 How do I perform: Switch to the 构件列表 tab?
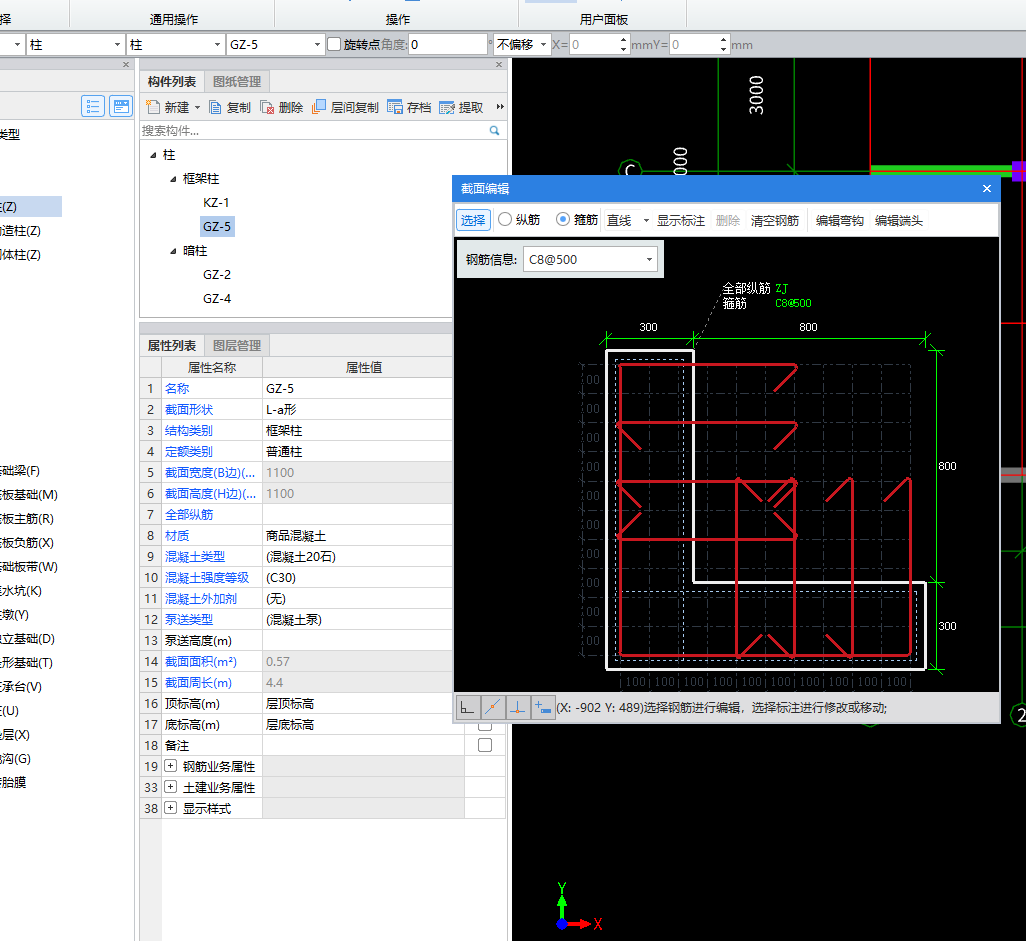pos(171,81)
